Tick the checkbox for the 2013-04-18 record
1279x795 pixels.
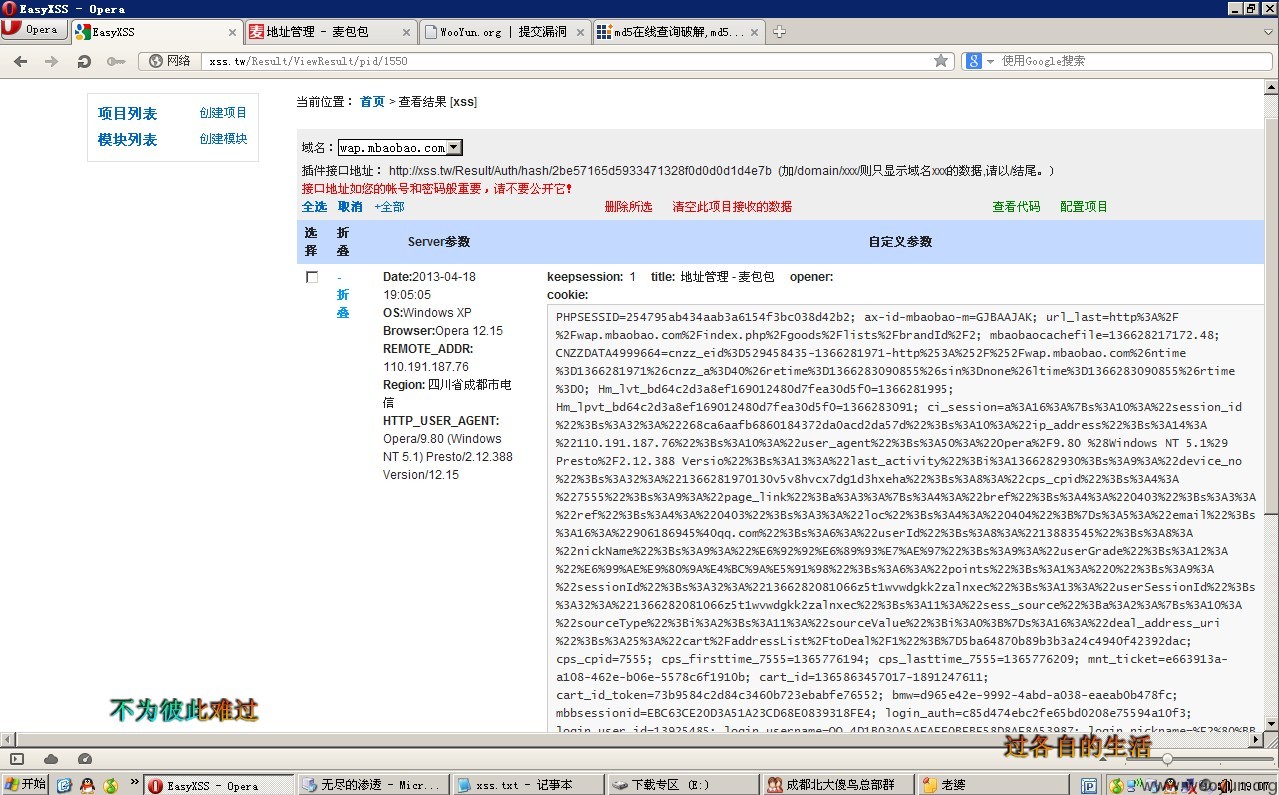pyautogui.click(x=312, y=277)
